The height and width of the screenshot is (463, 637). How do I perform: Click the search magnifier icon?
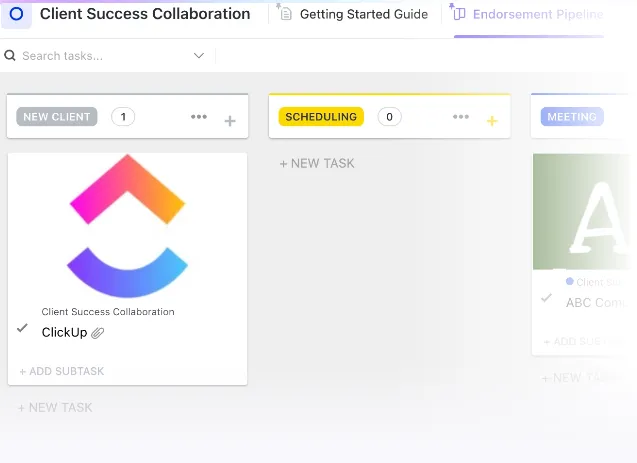10,56
